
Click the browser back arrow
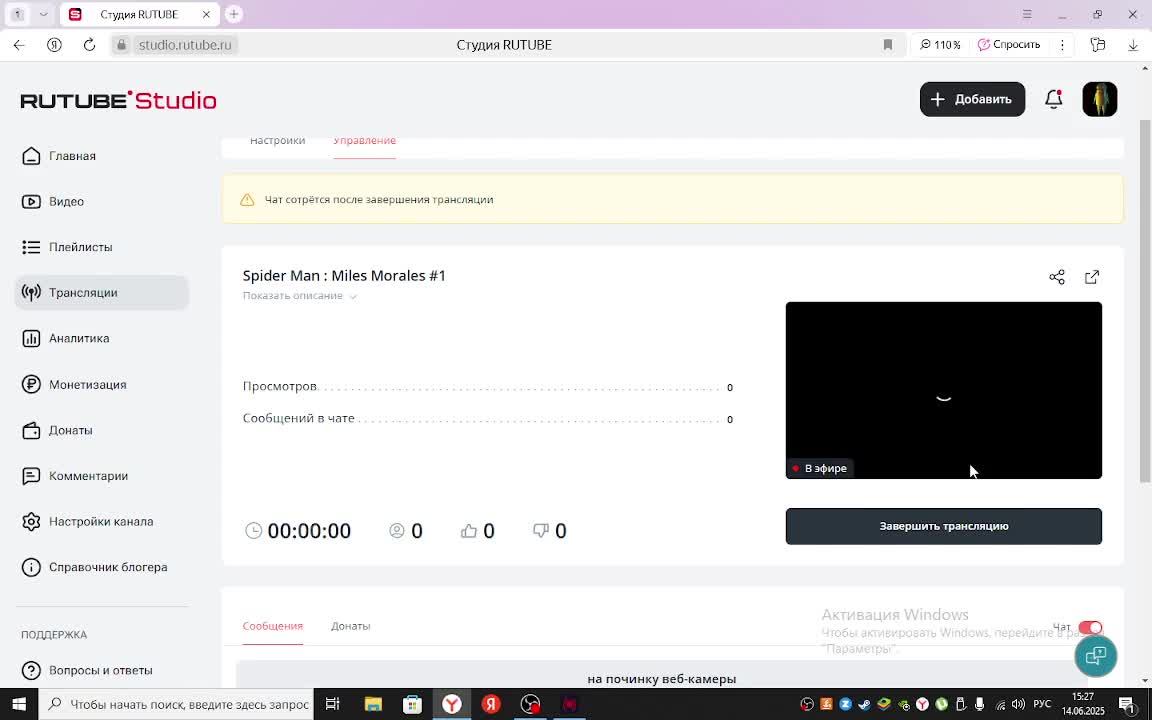(19, 45)
